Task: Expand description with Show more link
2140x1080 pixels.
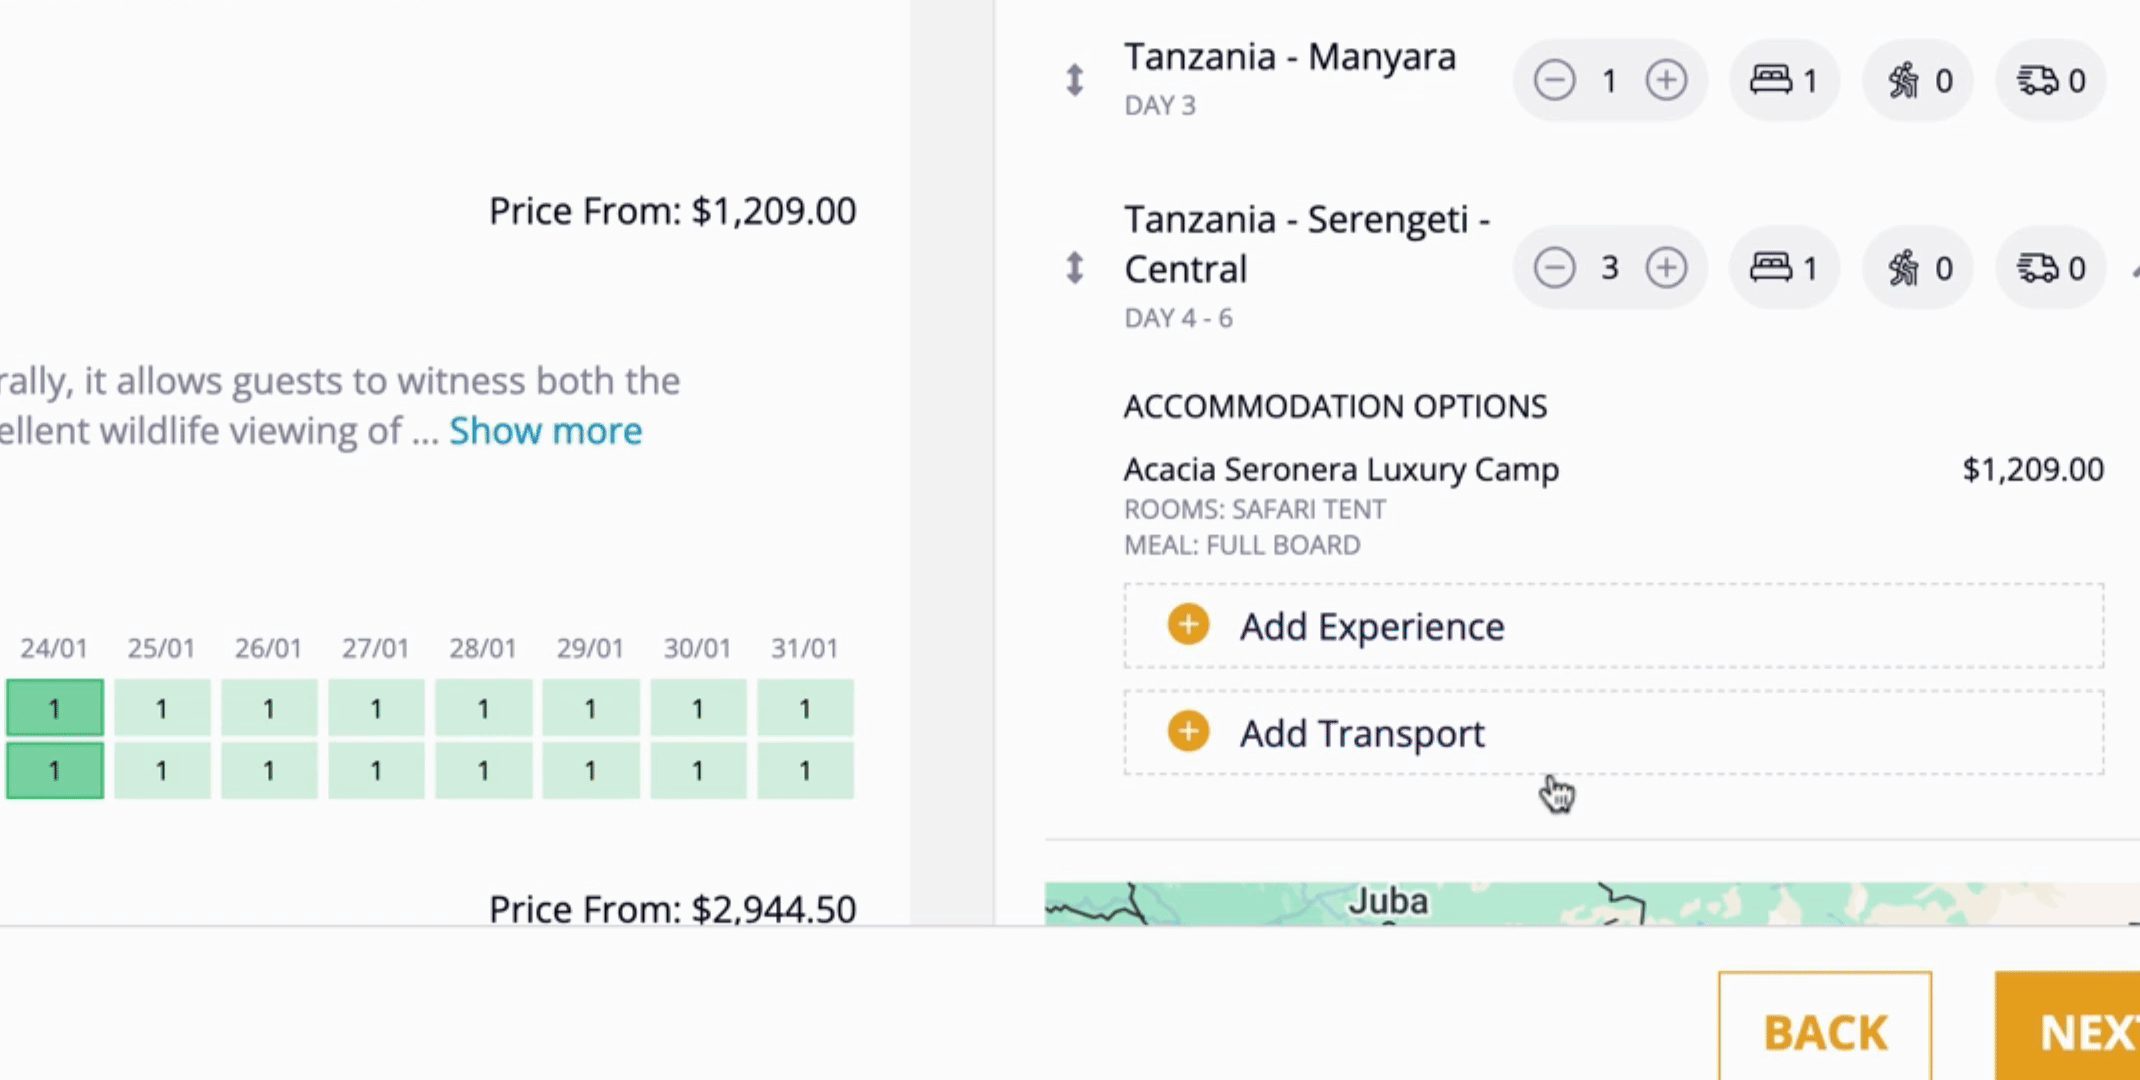Action: click(545, 431)
